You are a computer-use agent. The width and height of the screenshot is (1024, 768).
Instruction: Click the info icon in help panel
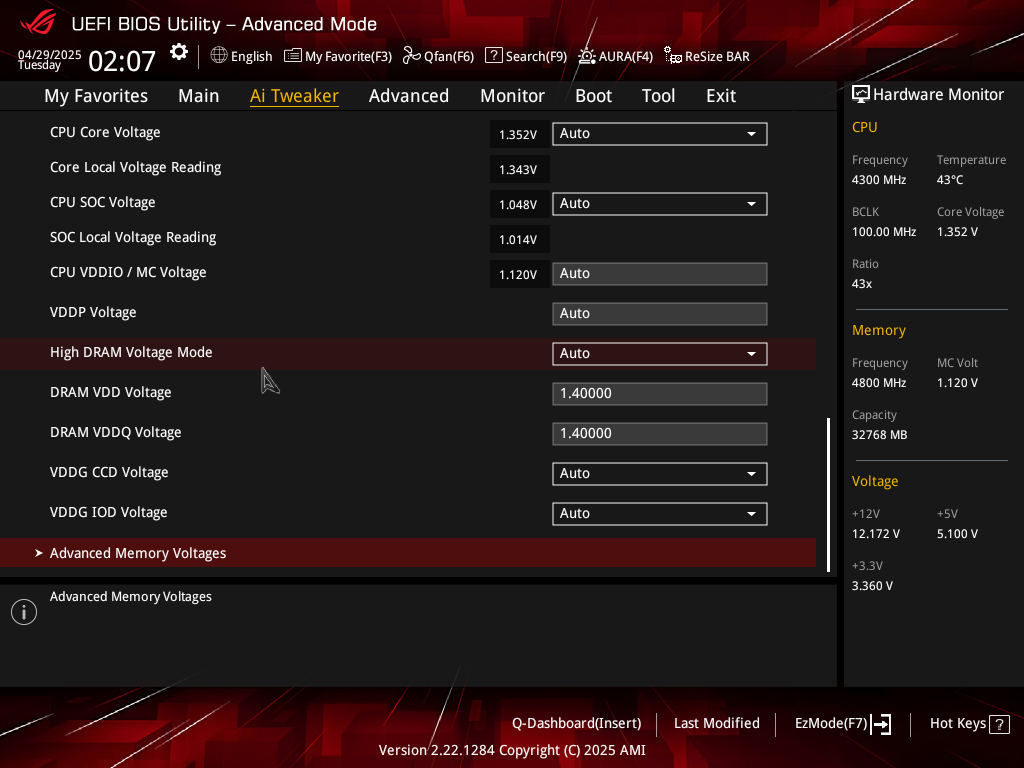click(x=24, y=612)
